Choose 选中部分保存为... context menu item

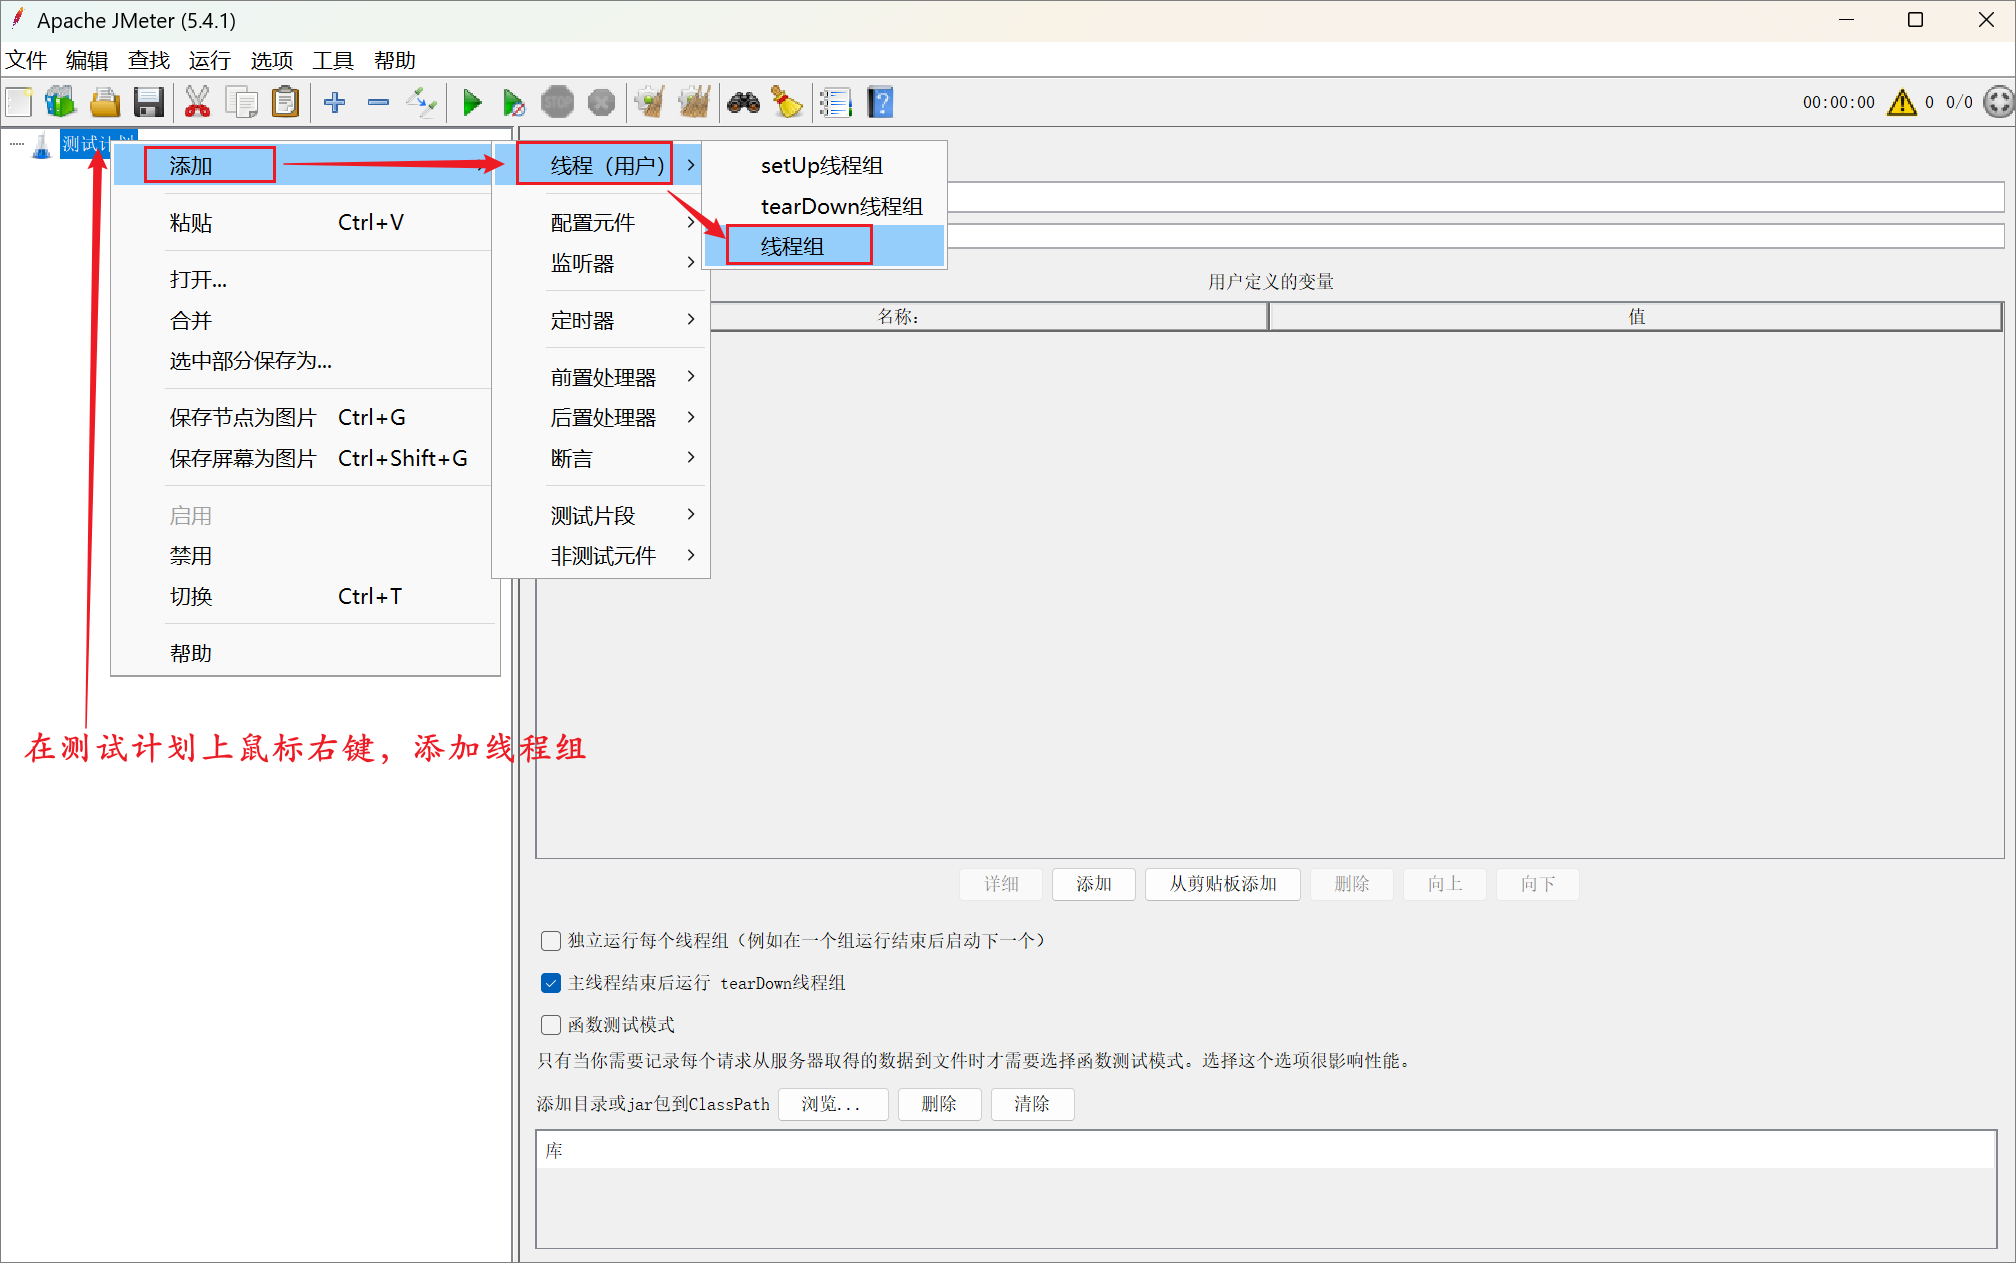[x=304, y=360]
